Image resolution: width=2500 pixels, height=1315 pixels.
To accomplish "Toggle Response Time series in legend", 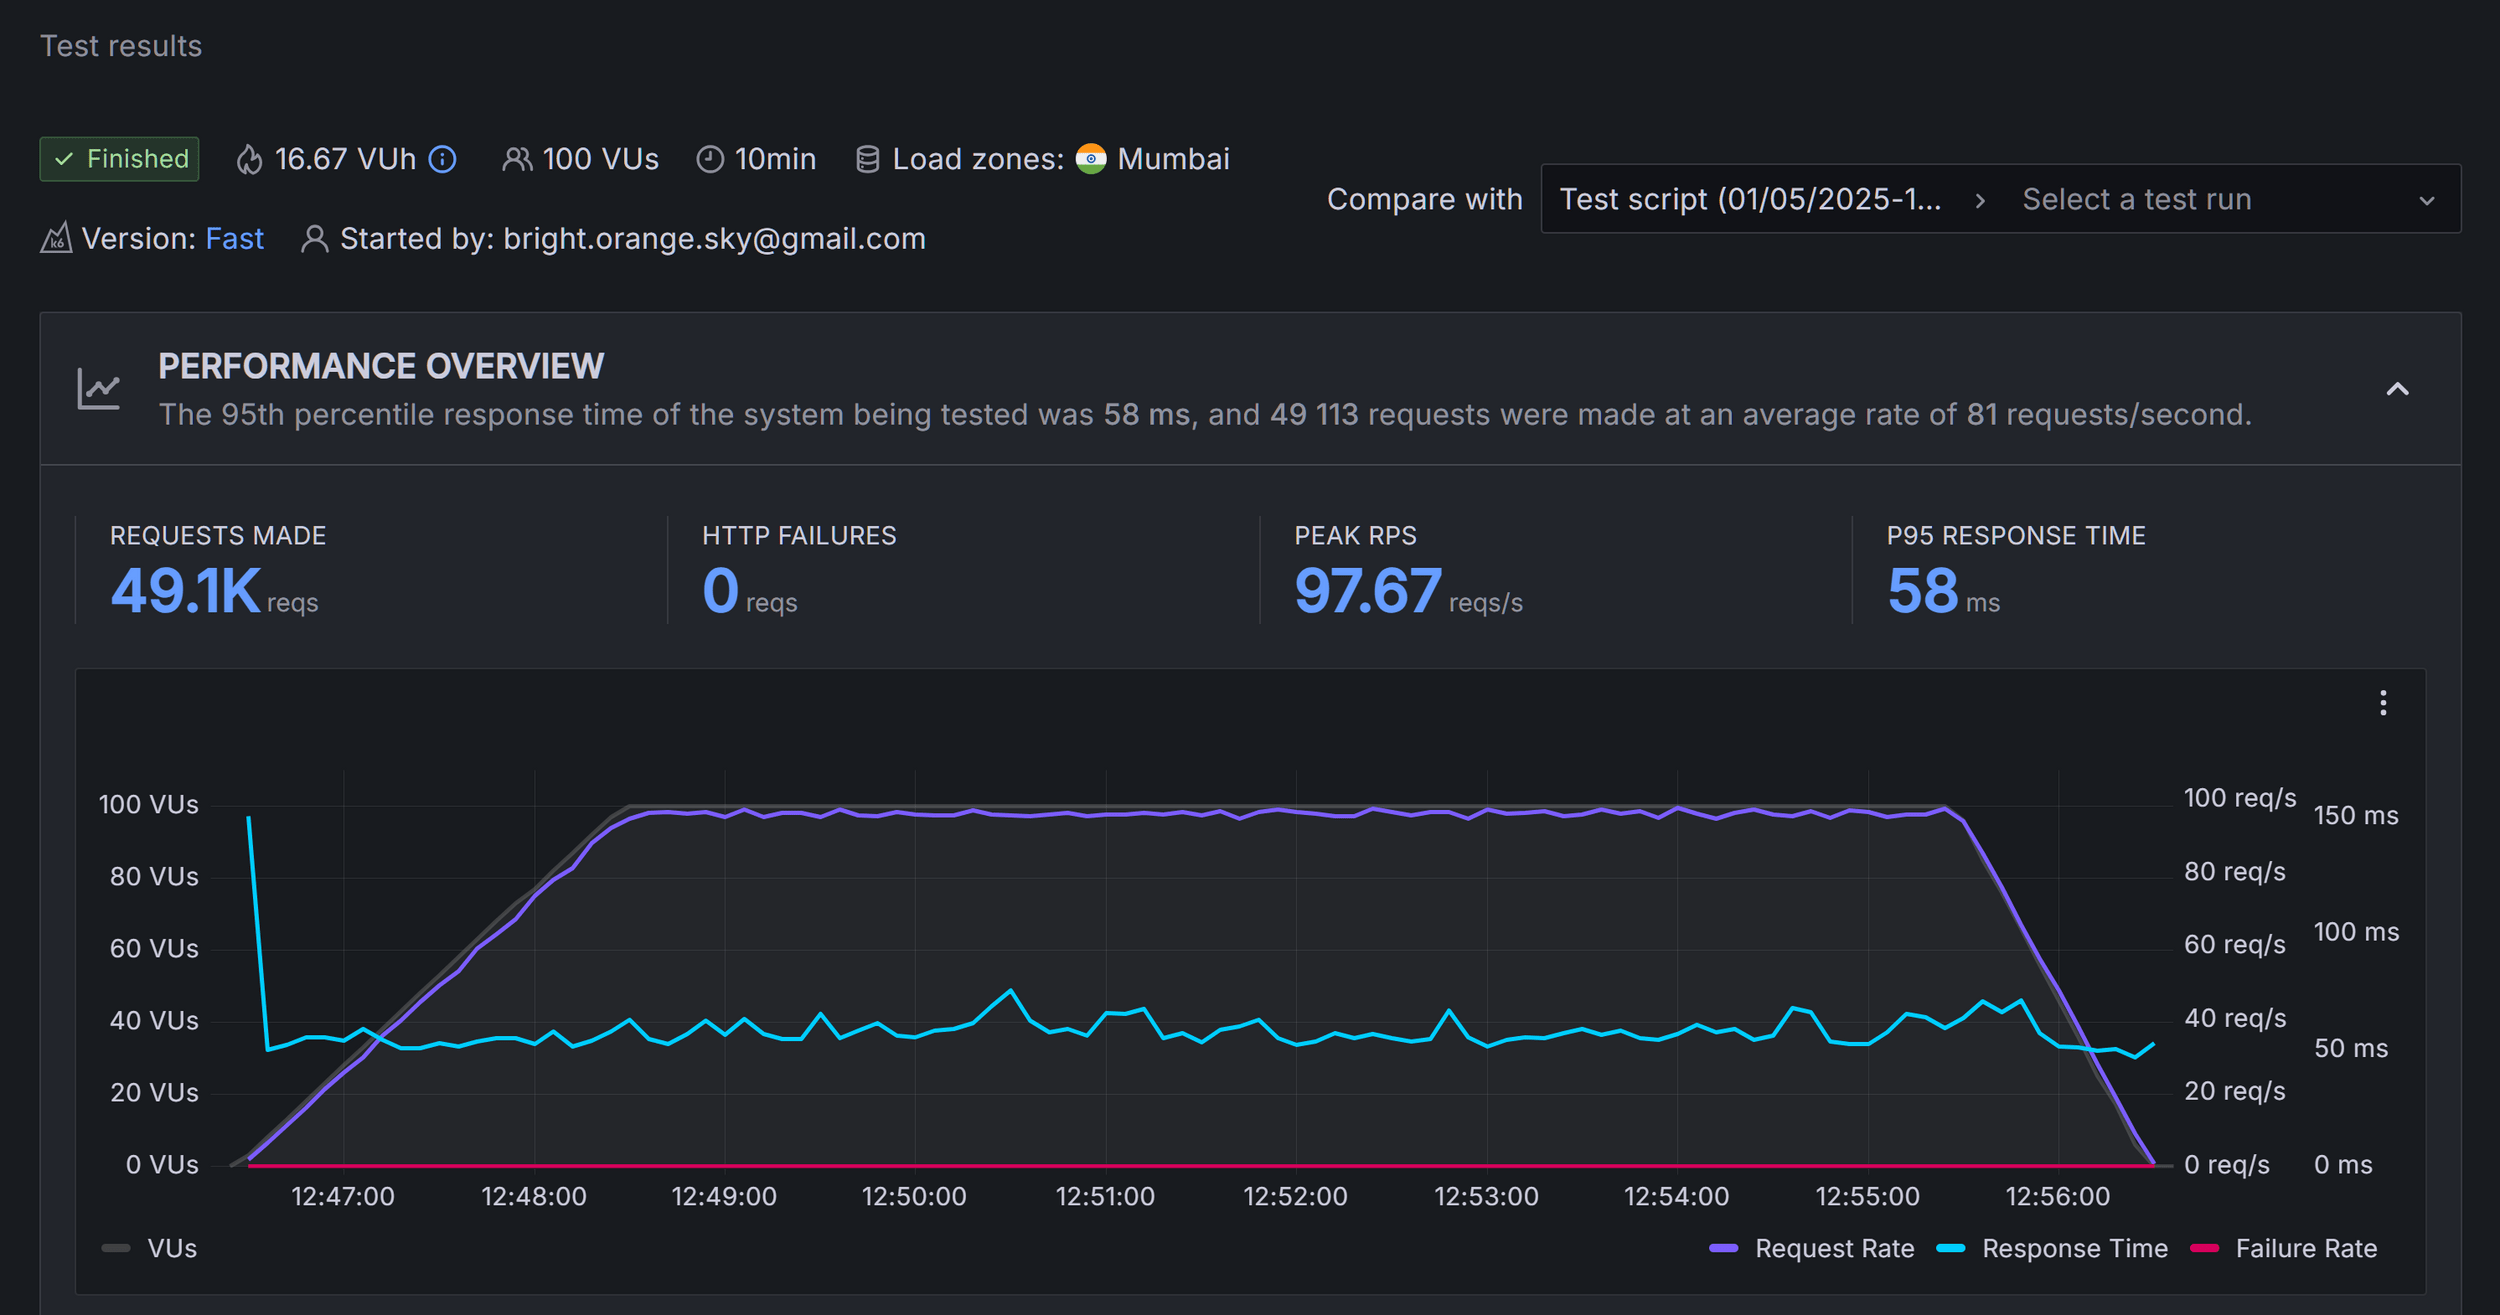I will 2074,1248.
